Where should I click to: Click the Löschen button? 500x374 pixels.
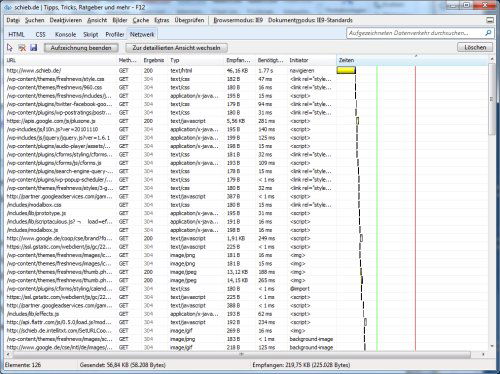click(x=475, y=47)
